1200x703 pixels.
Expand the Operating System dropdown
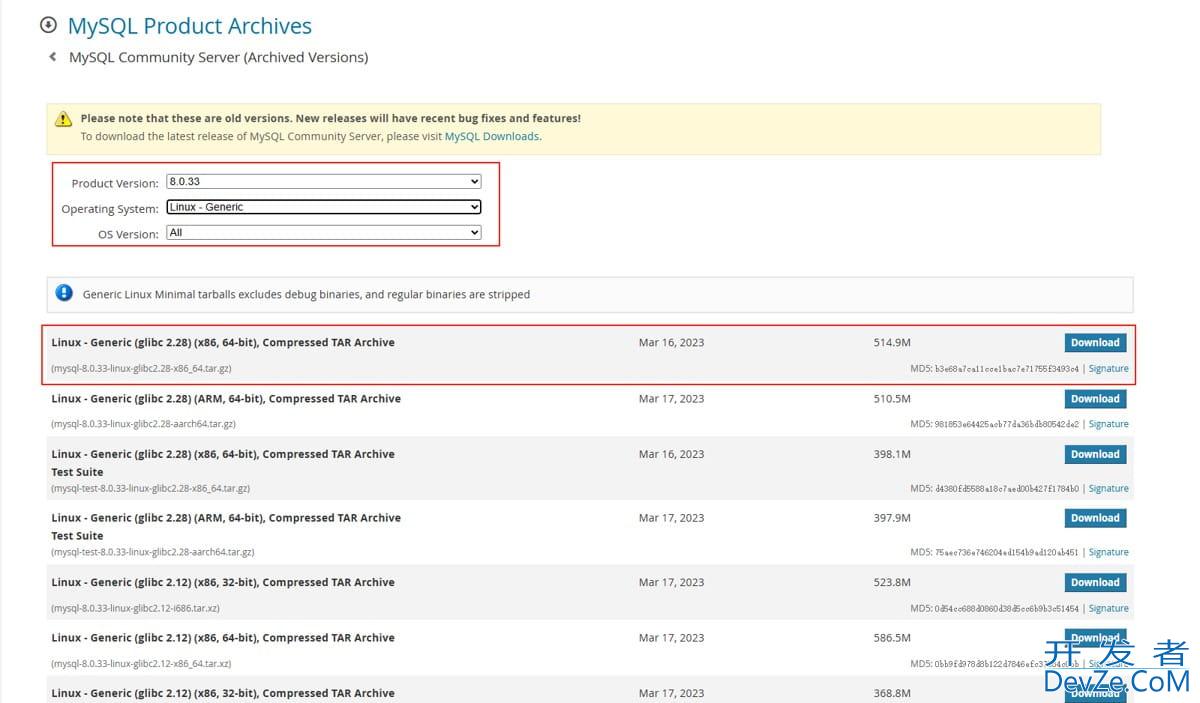tap(324, 207)
